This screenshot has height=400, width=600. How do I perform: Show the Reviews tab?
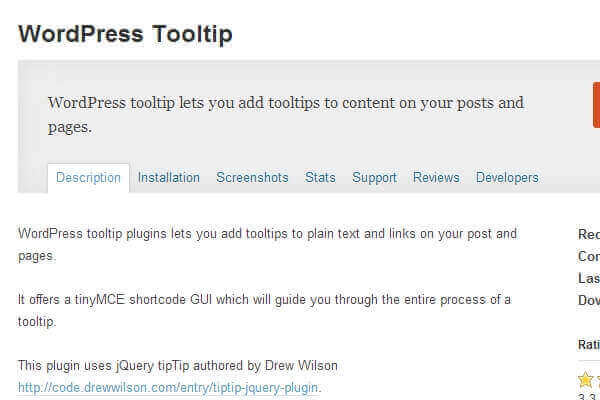pos(436,178)
